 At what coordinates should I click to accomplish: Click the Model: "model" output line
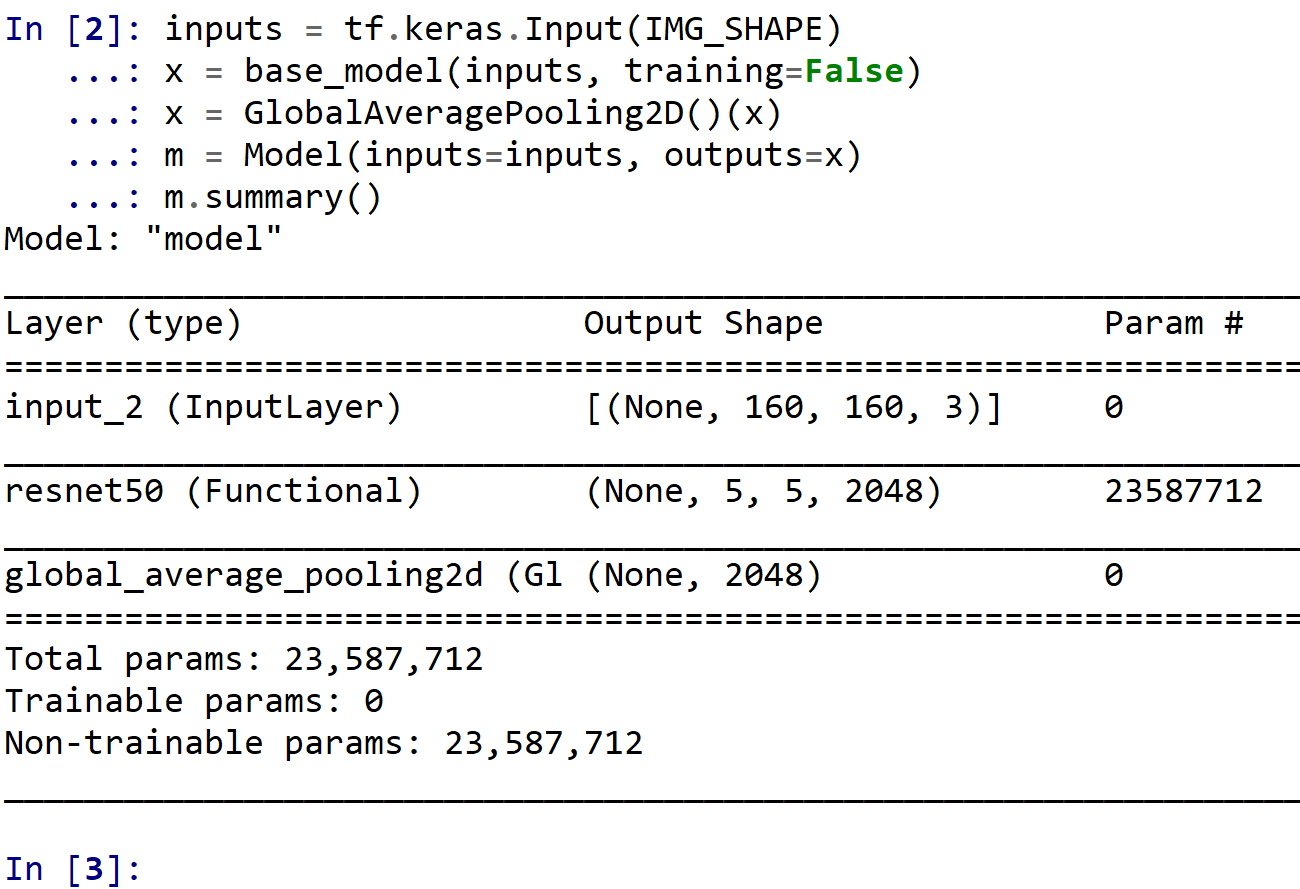[143, 239]
